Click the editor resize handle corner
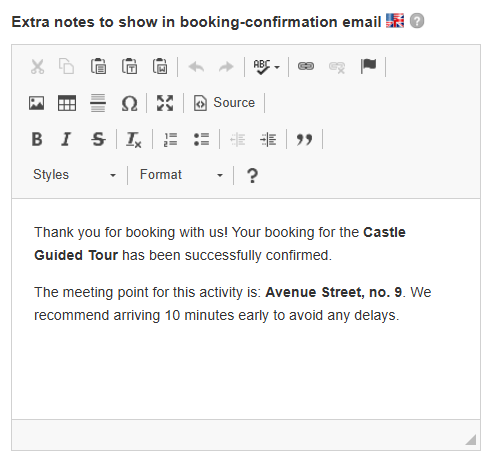The height and width of the screenshot is (459, 494). [x=471, y=440]
